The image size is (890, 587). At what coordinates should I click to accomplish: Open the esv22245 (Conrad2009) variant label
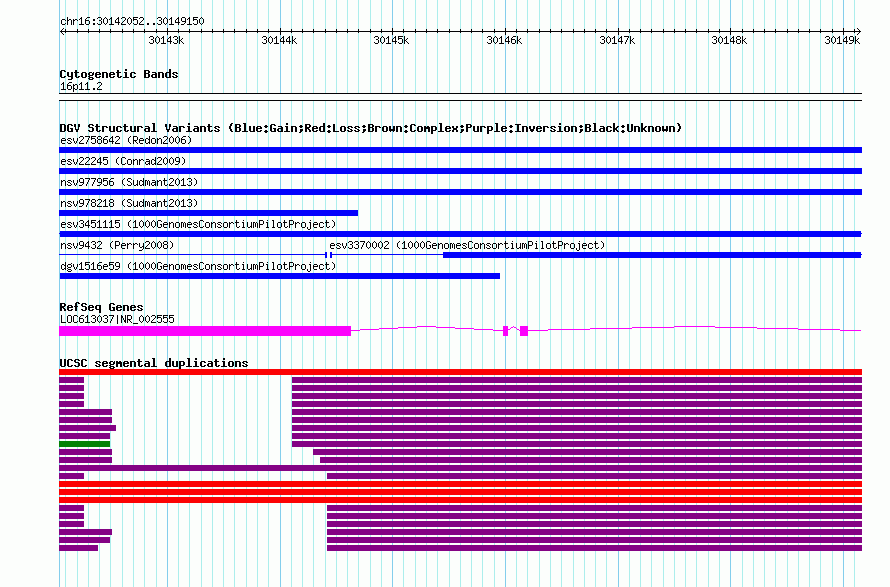123,161
